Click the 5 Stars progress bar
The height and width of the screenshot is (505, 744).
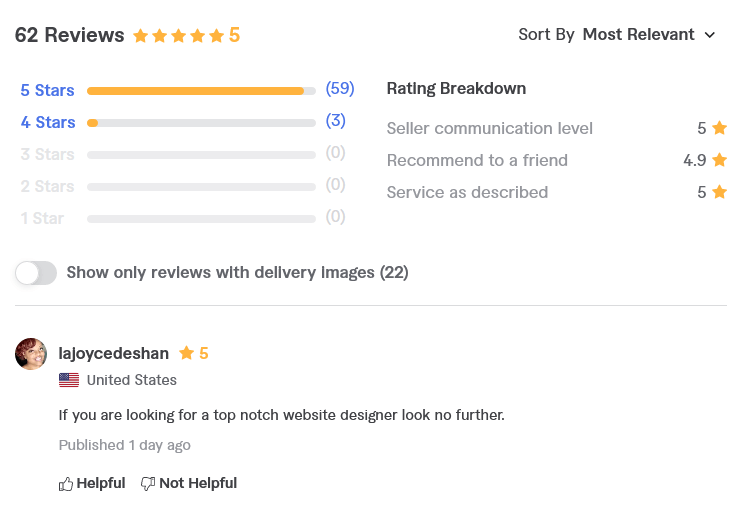tap(201, 91)
